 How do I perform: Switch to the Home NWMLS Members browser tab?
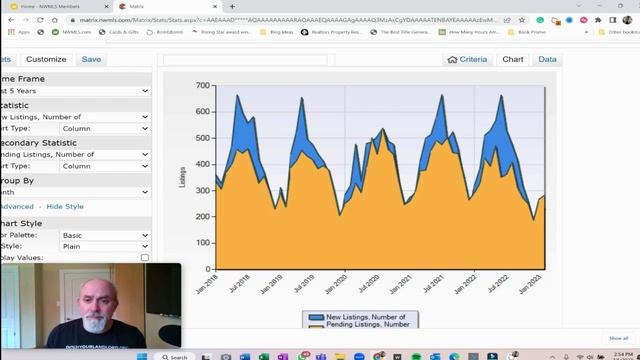(x=60, y=7)
